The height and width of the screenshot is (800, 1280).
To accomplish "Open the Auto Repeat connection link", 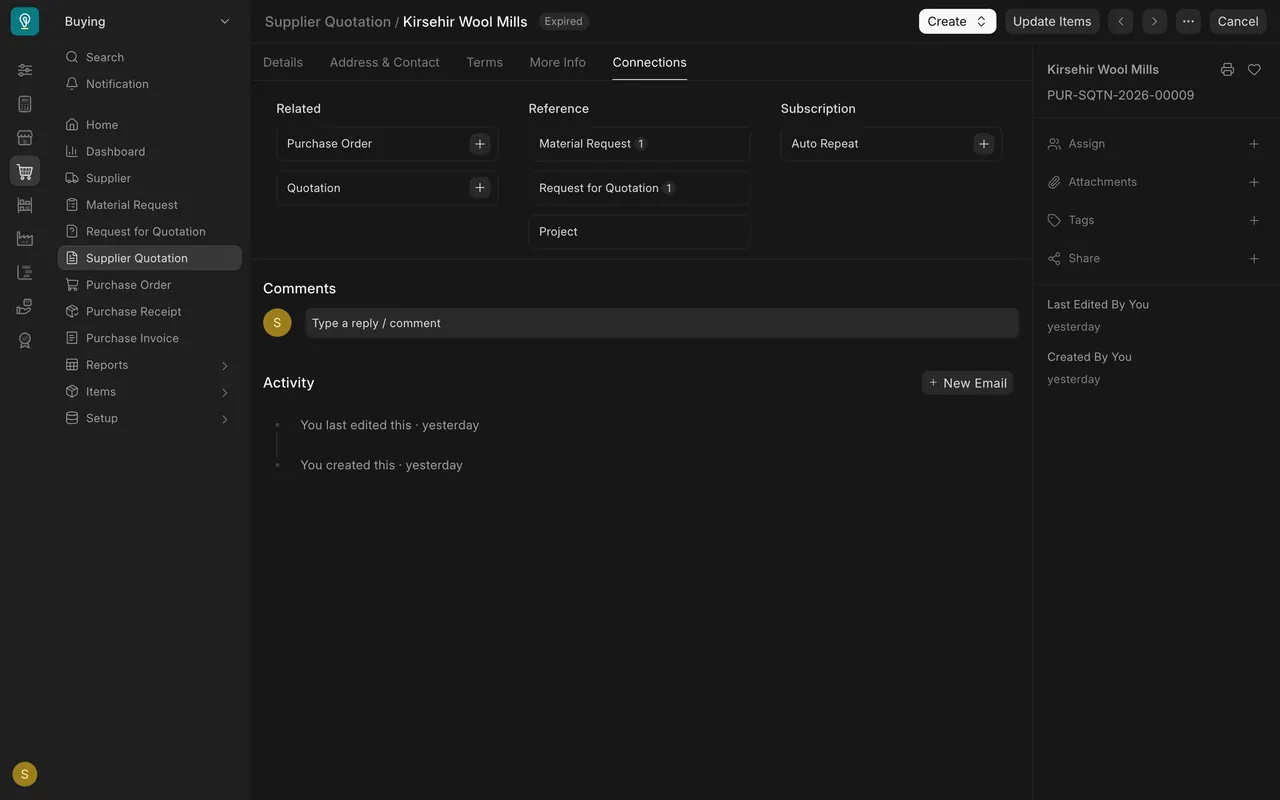I will (x=825, y=144).
